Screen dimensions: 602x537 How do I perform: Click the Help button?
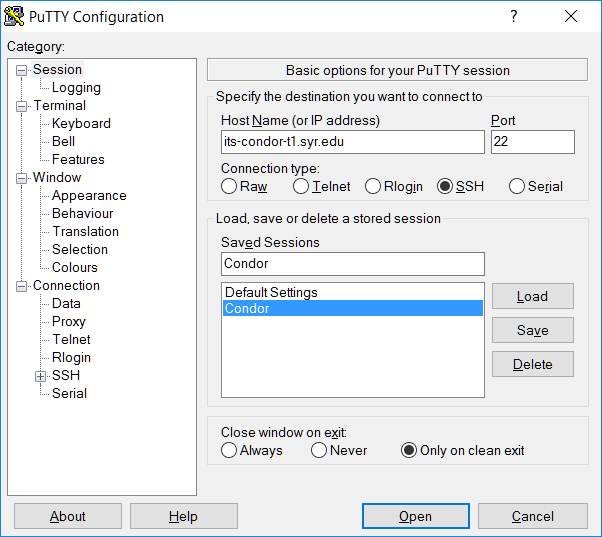point(184,516)
